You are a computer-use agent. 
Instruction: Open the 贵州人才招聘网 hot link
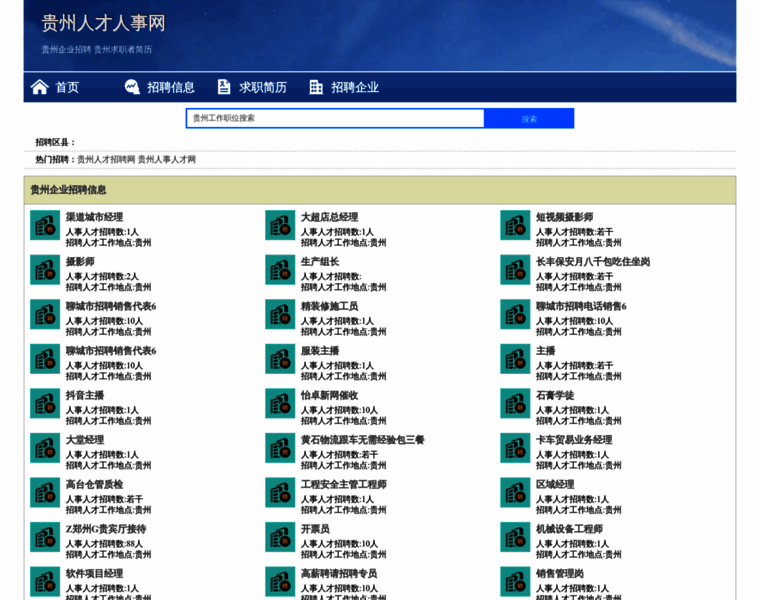106,159
